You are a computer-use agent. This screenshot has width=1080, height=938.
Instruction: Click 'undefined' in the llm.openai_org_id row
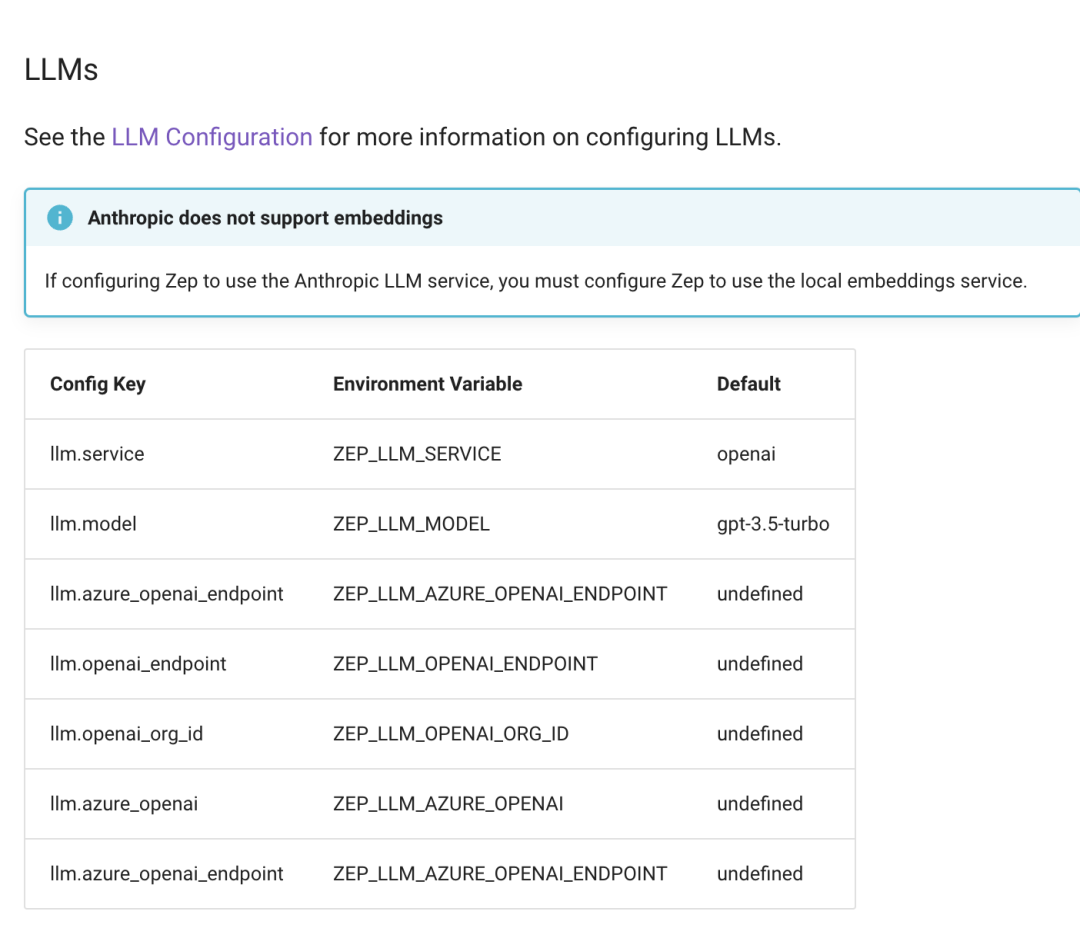click(759, 734)
